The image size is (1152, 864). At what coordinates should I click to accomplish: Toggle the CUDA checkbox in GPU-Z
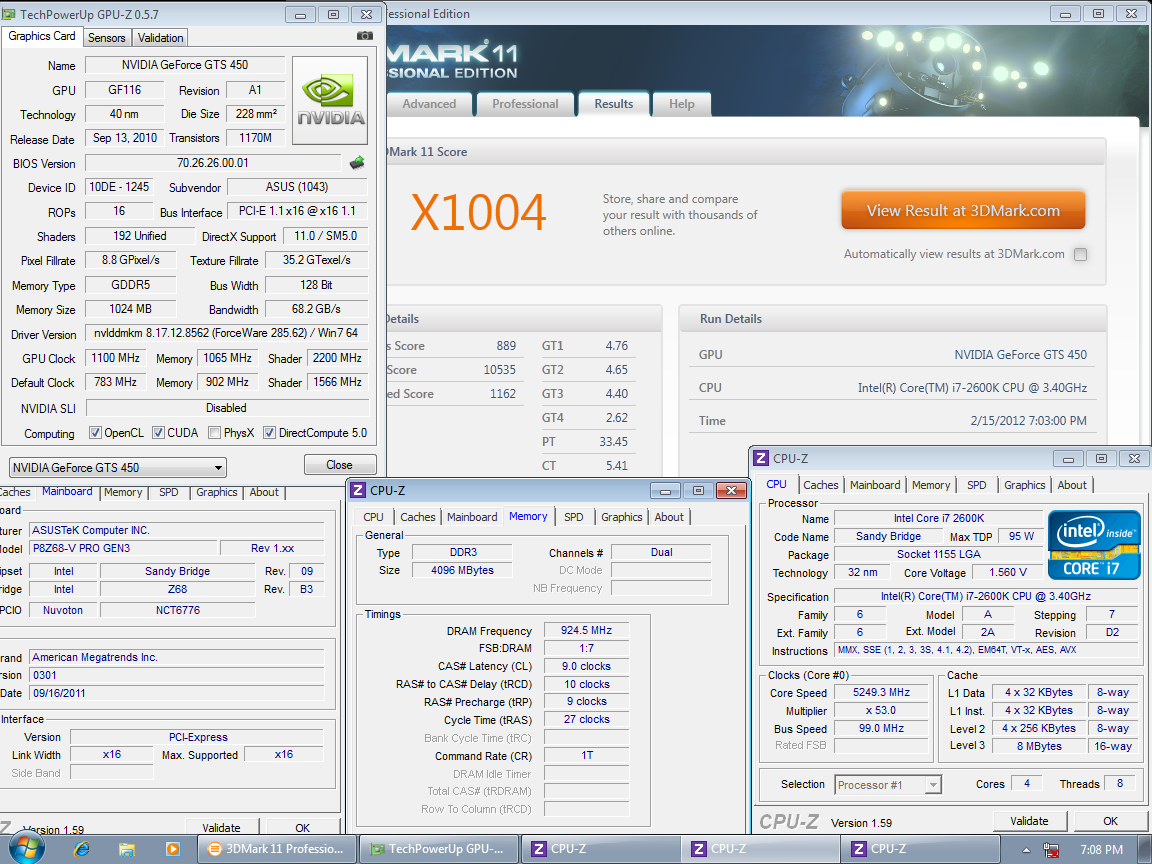(x=158, y=433)
